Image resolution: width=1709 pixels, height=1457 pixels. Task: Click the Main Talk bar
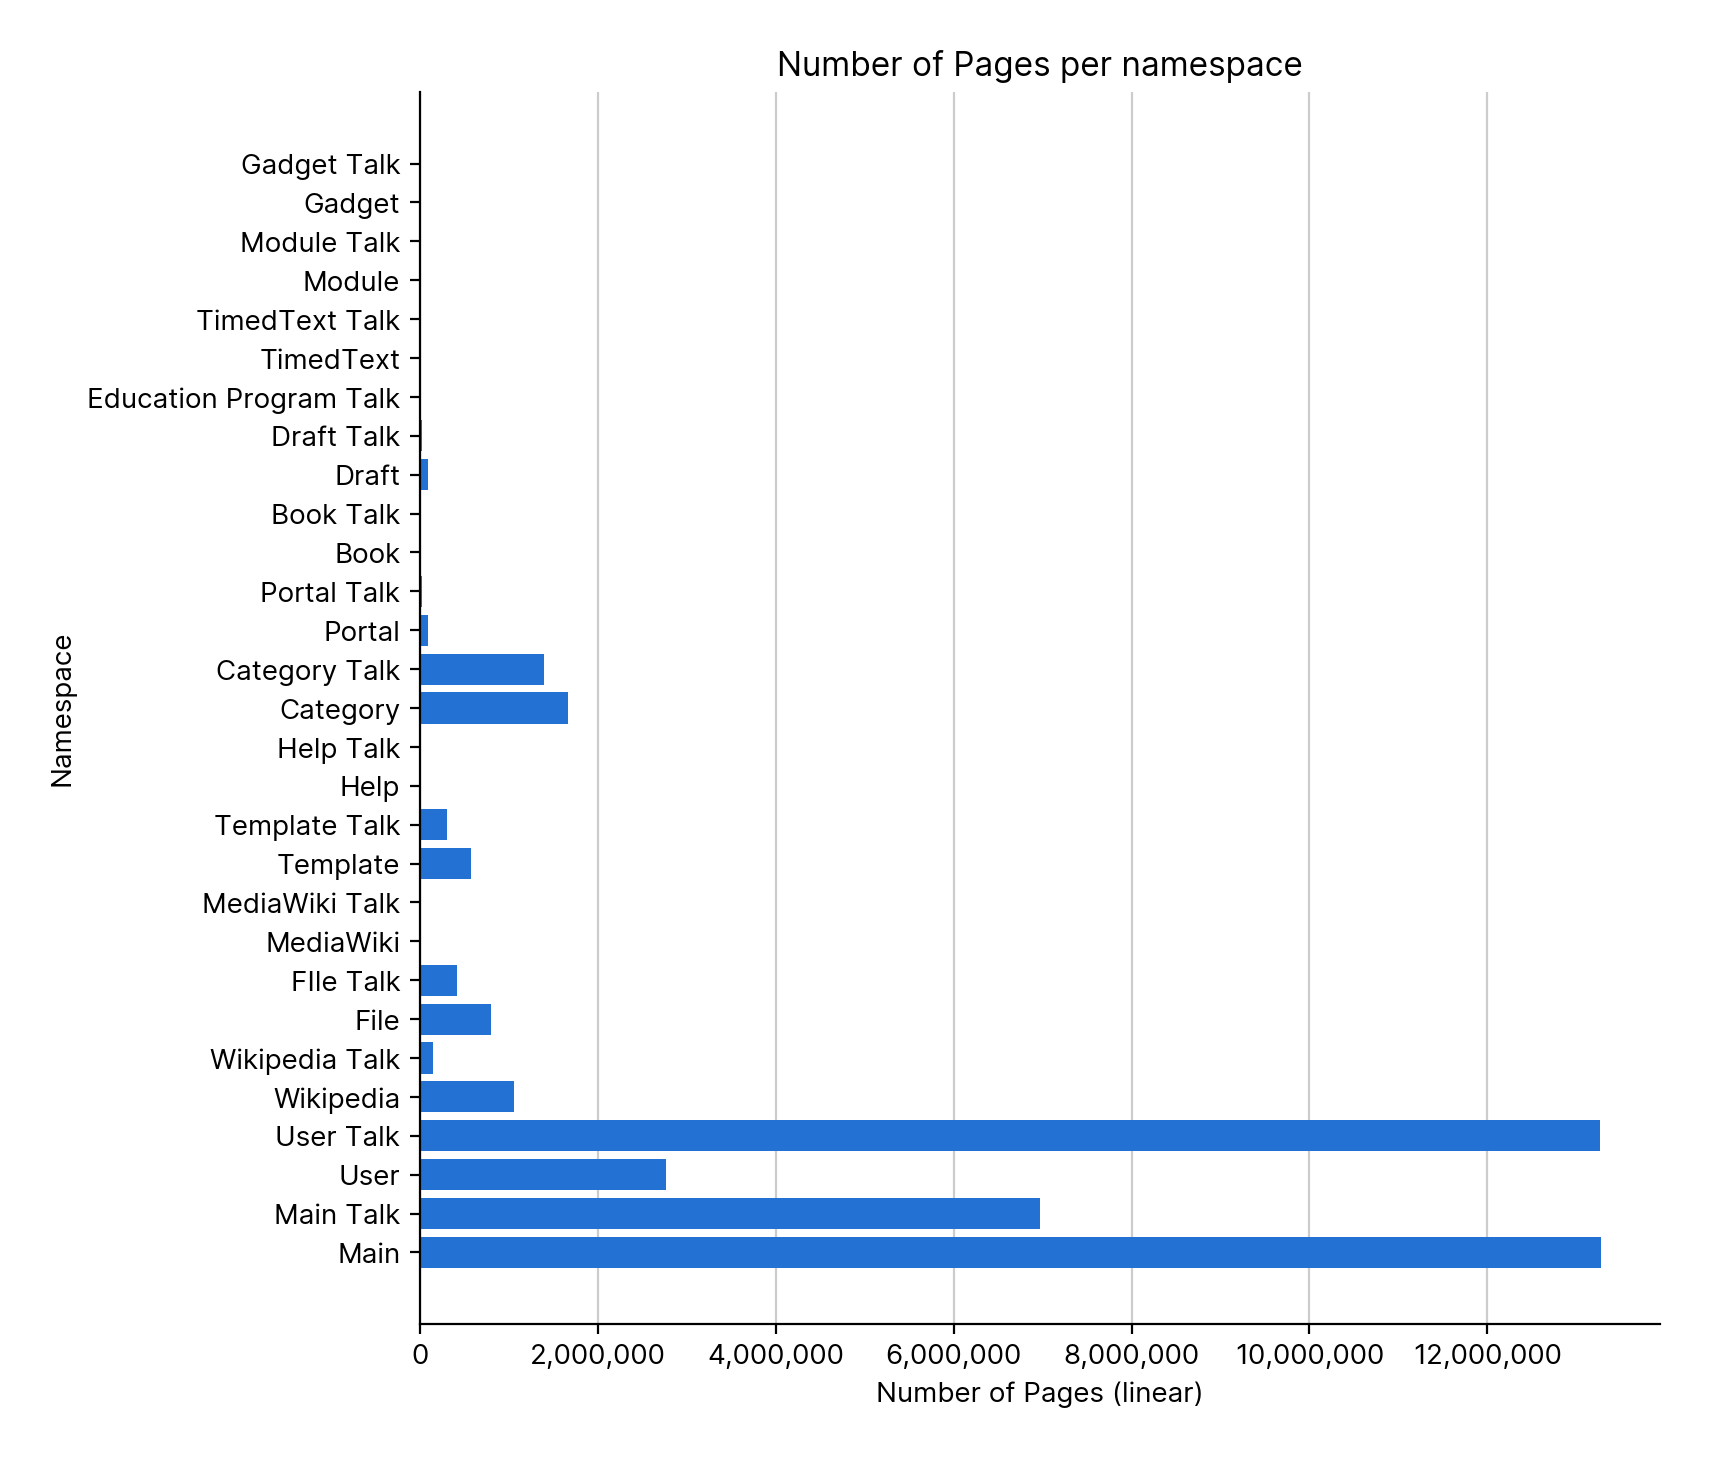(730, 1214)
